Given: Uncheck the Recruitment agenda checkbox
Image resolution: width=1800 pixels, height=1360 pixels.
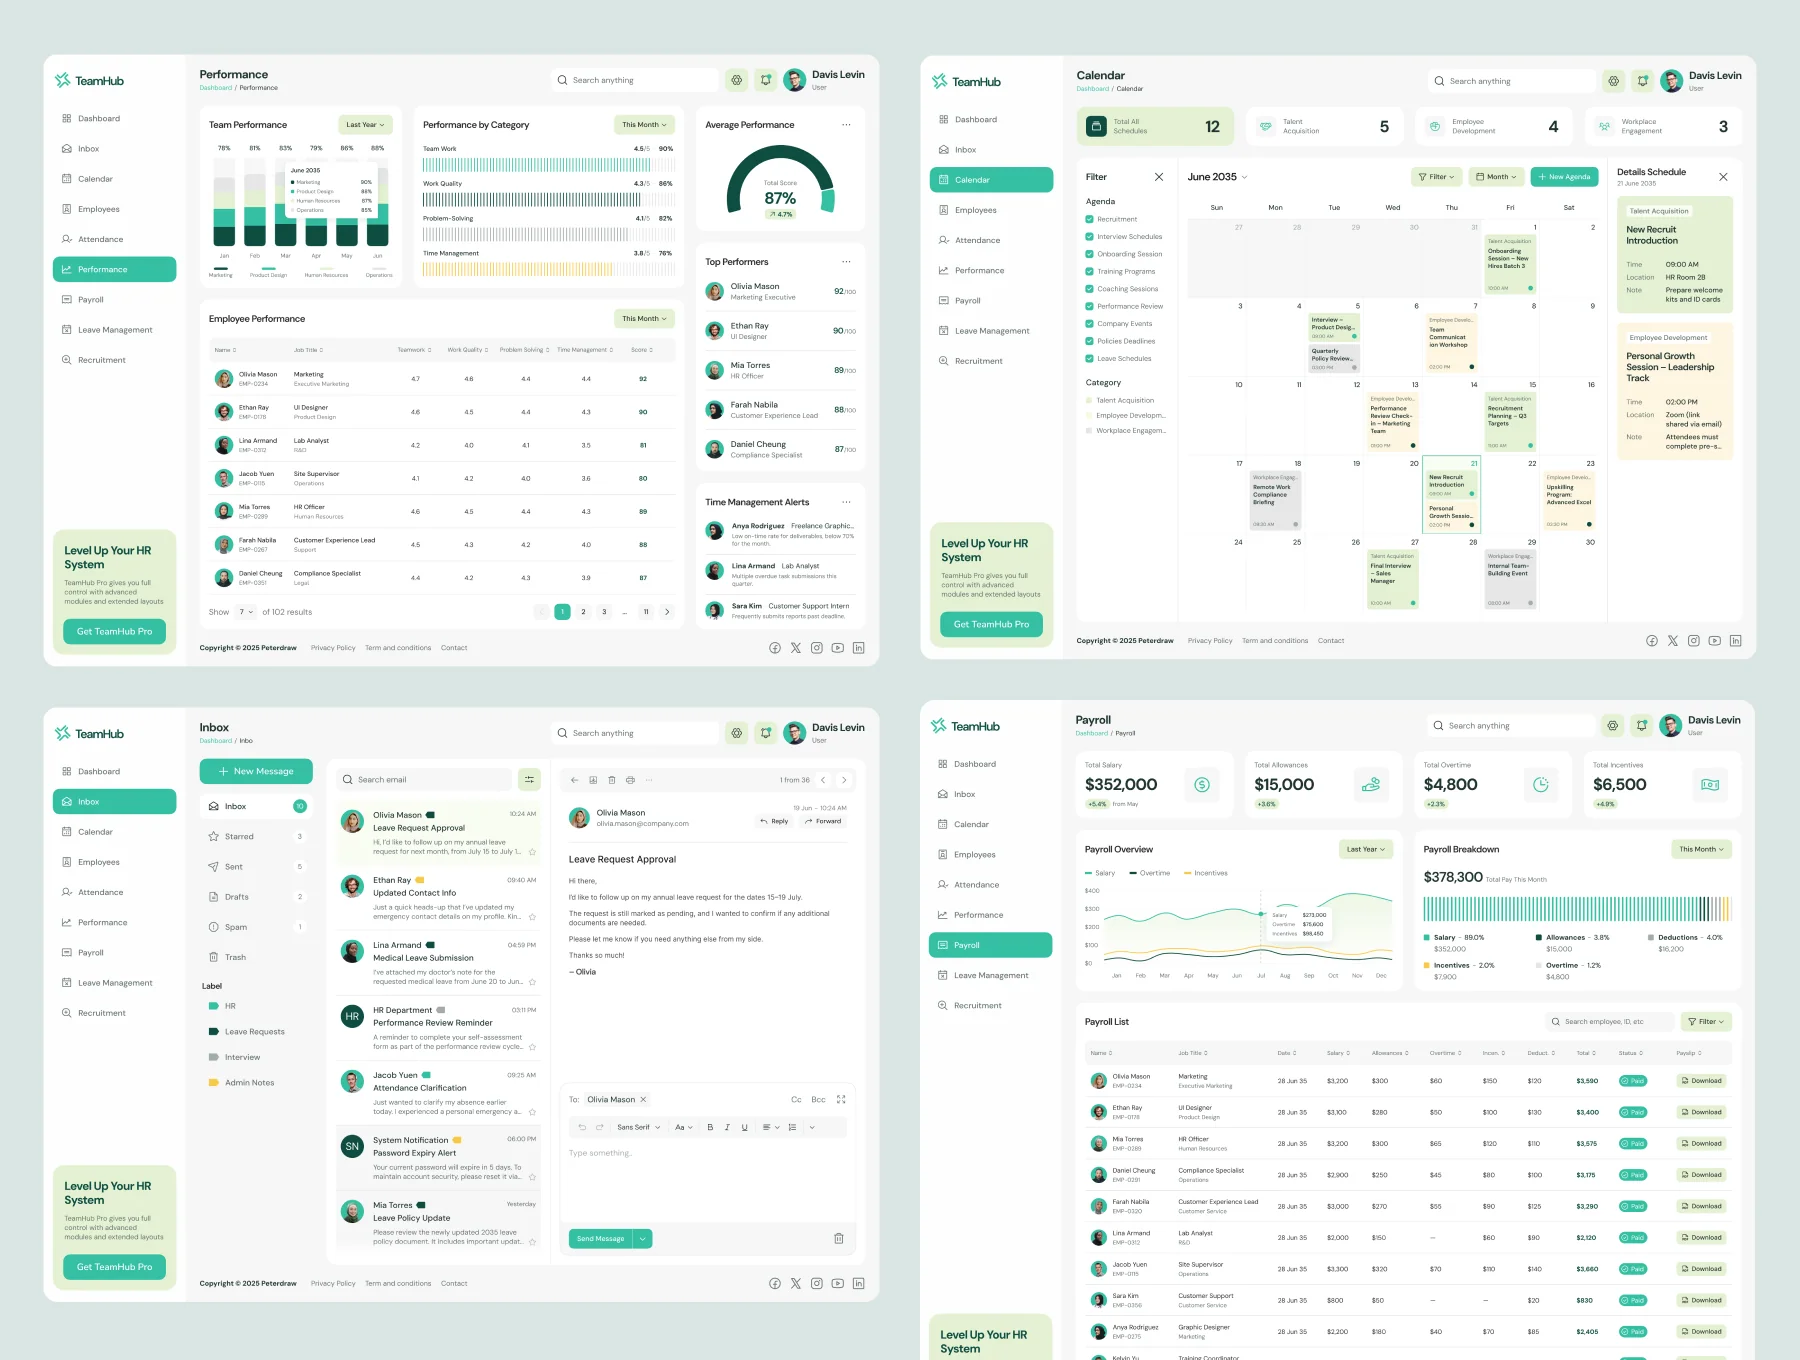Looking at the screenshot, I should [x=1089, y=219].
